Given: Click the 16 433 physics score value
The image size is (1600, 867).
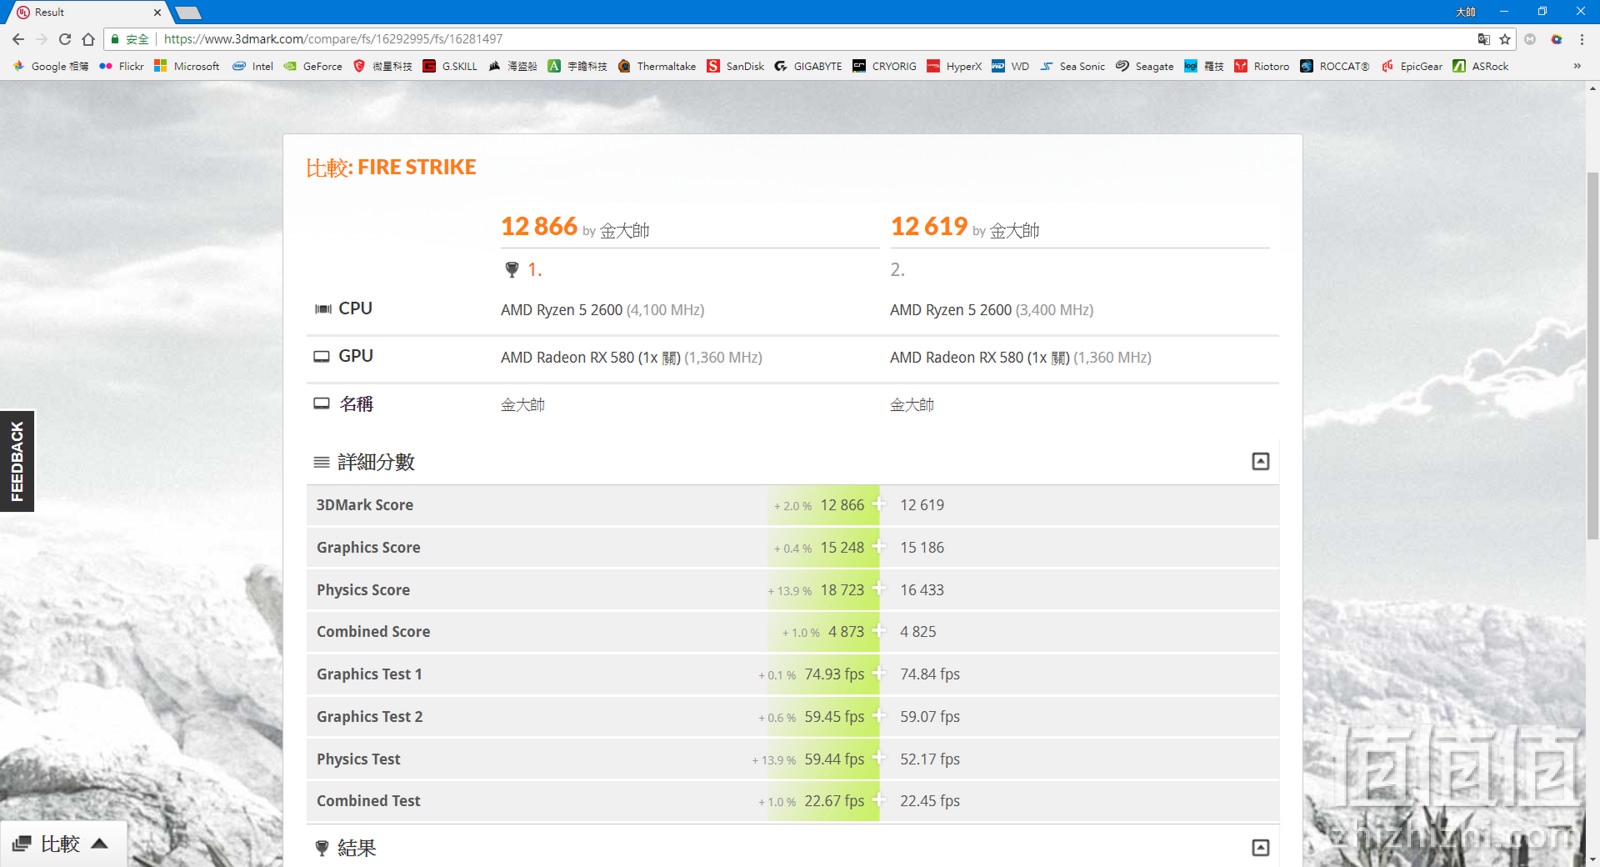Looking at the screenshot, I should tap(922, 590).
